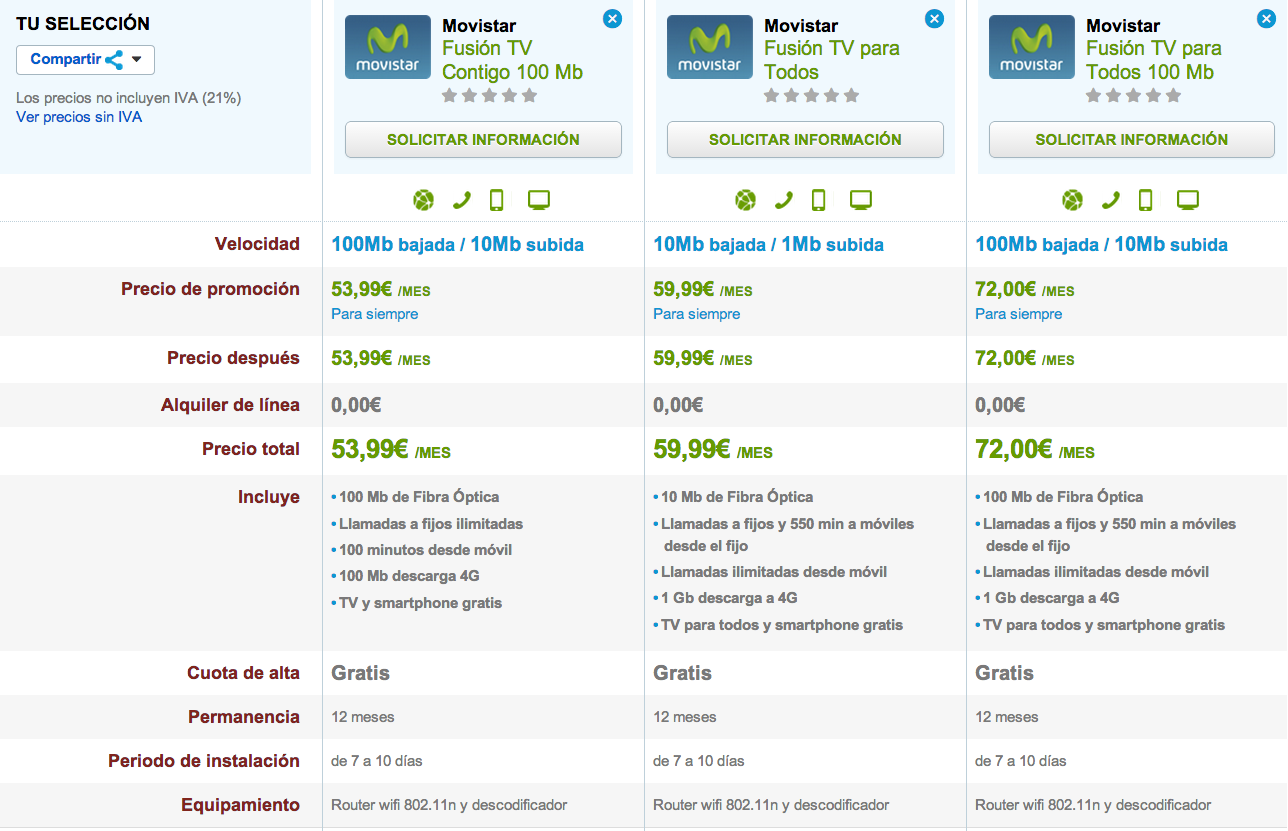The height and width of the screenshot is (831, 1288).
Task: Open Fusión TV para Todos 100 Mb plan title
Action: tap(1156, 60)
